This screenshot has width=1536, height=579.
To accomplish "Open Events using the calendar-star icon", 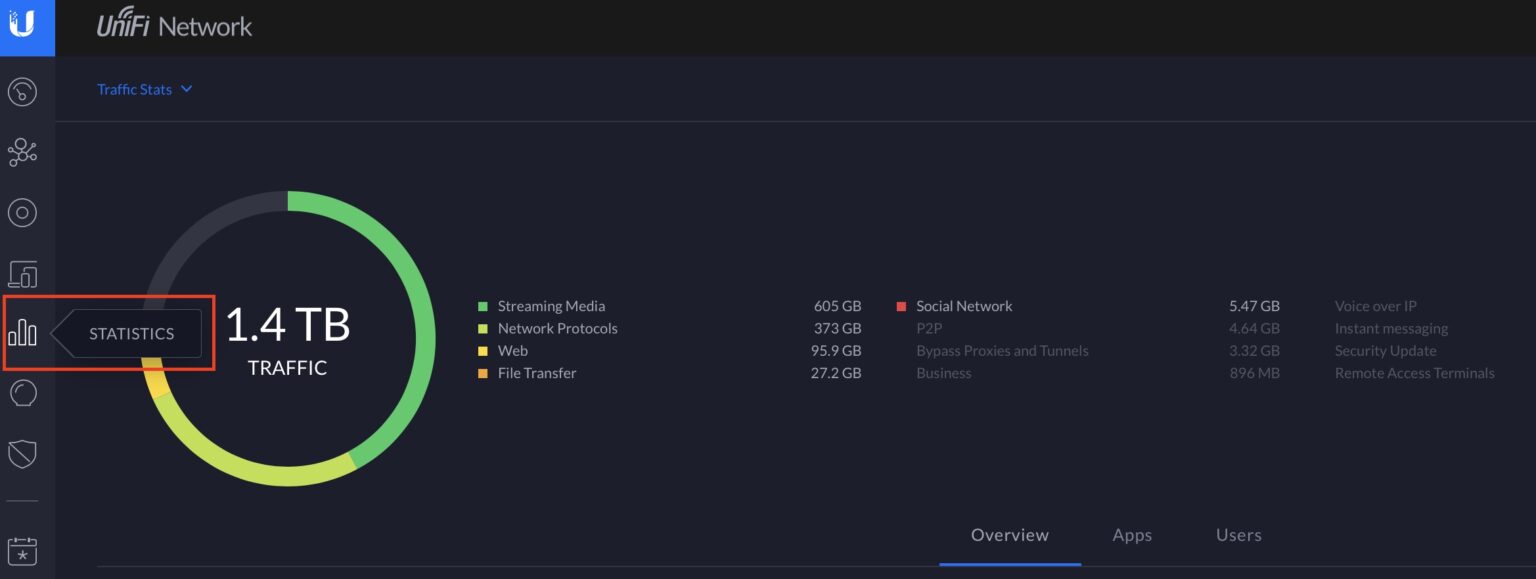I will (24, 550).
